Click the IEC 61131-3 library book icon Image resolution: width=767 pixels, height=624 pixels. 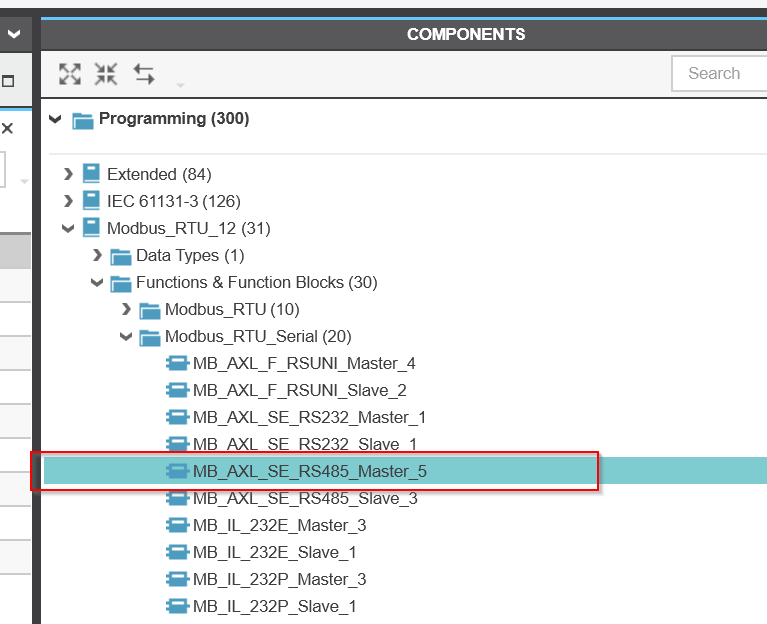pyautogui.click(x=91, y=201)
